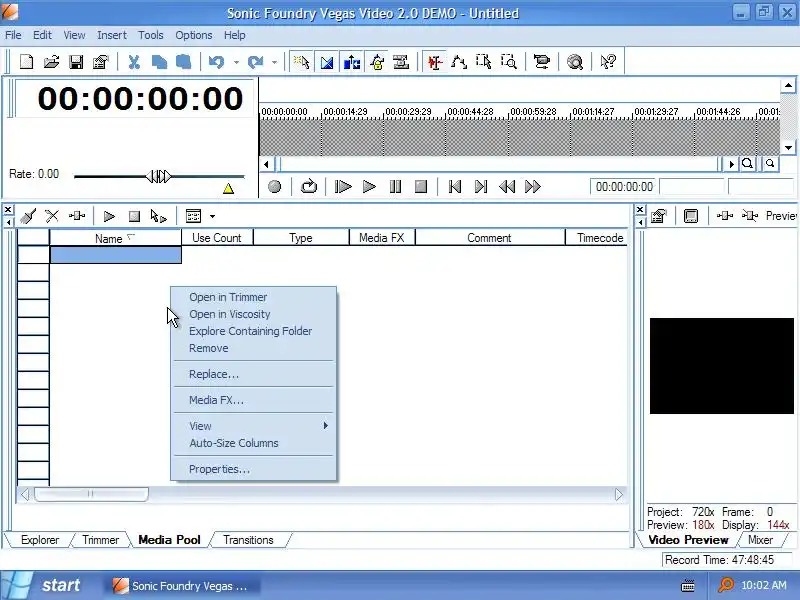800x600 pixels.
Task: Click the Open project folder icon
Action: pyautogui.click(x=51, y=62)
